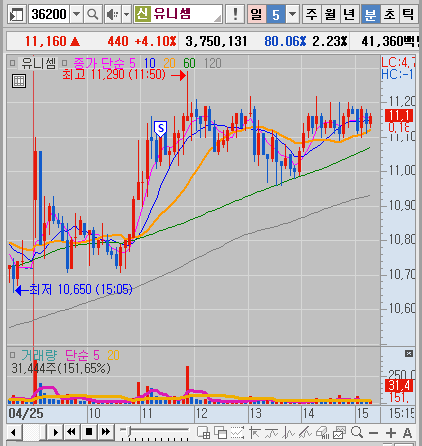This screenshot has width=422, height=446.
Task: Click the stock code input field 36200
Action: tap(49, 14)
